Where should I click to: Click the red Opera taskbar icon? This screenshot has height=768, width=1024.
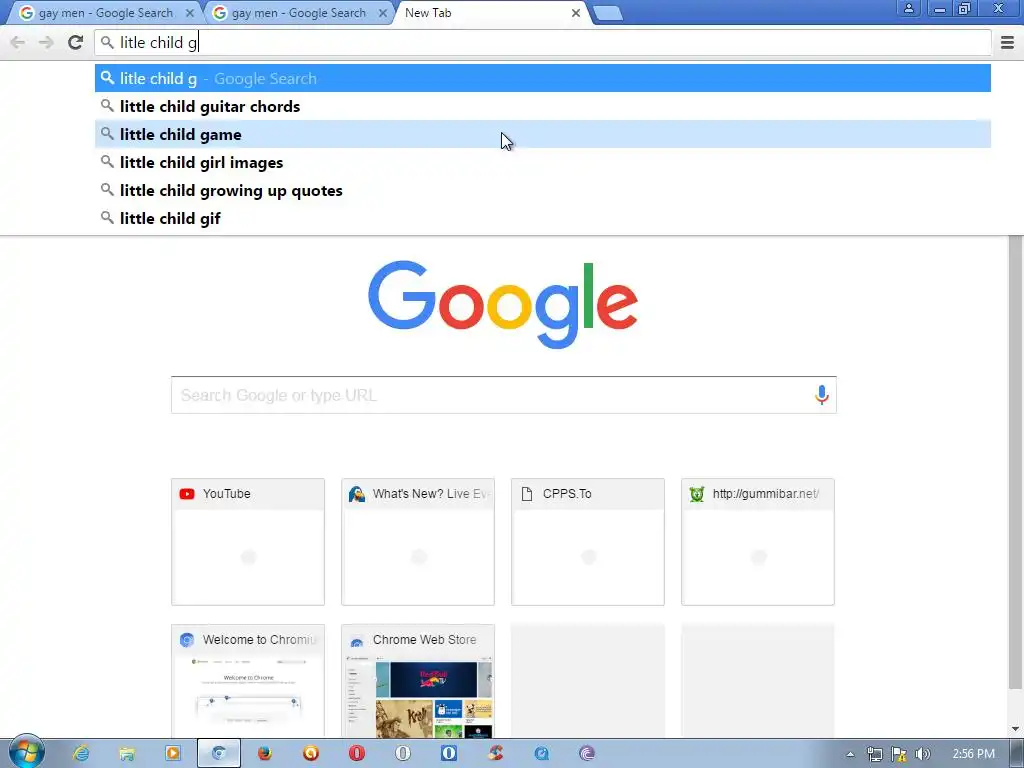(357, 754)
